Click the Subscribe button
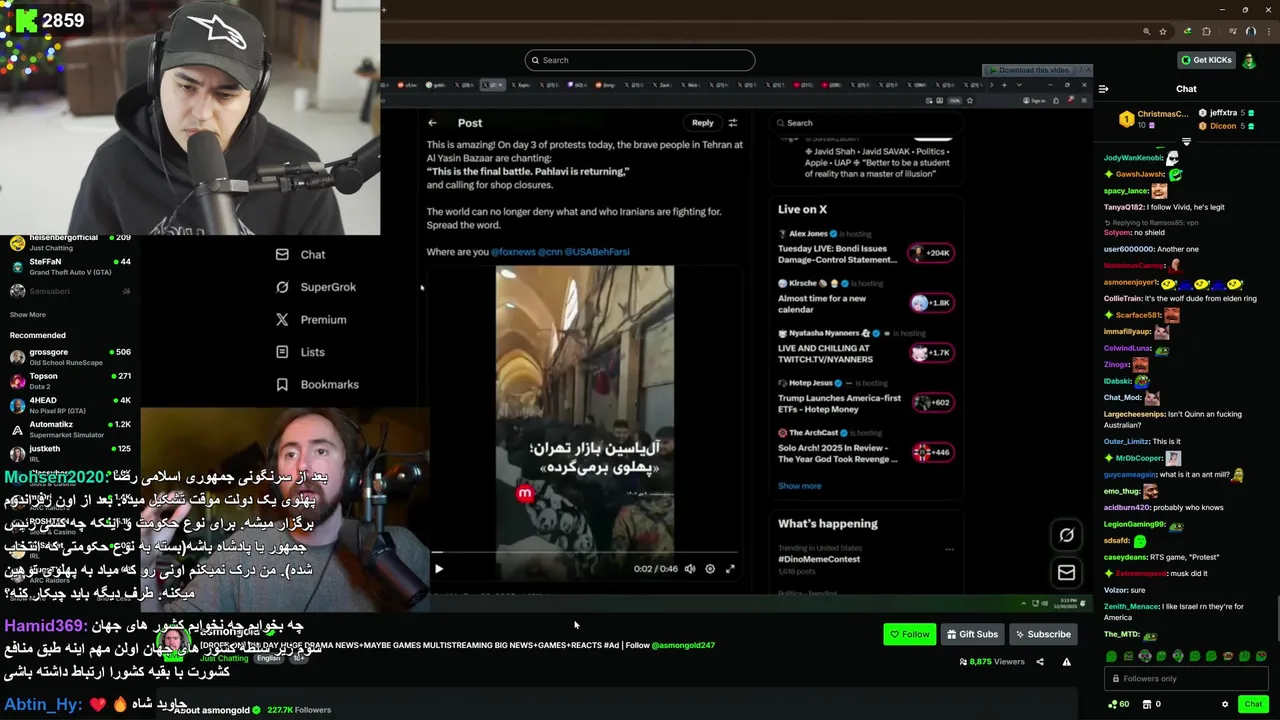The image size is (1280, 720). point(1042,634)
